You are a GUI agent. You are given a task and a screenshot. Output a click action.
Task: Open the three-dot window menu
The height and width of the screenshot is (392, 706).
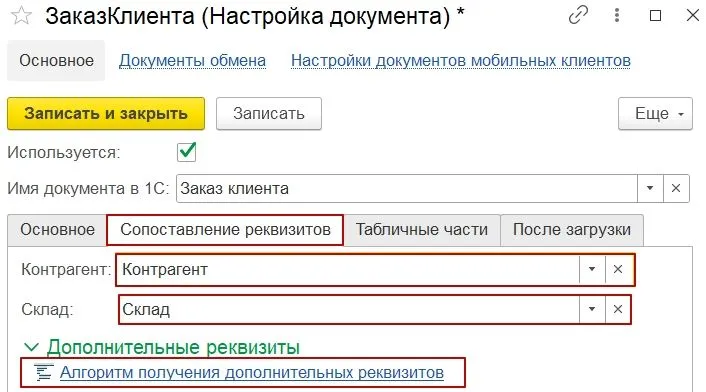click(x=617, y=16)
